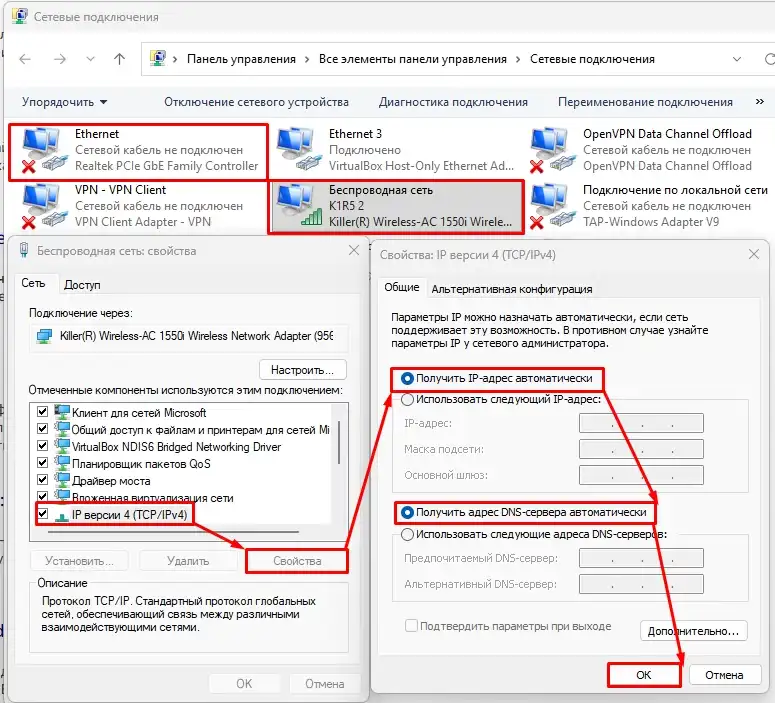Click the Back arrow in the explorer window

coord(25,59)
